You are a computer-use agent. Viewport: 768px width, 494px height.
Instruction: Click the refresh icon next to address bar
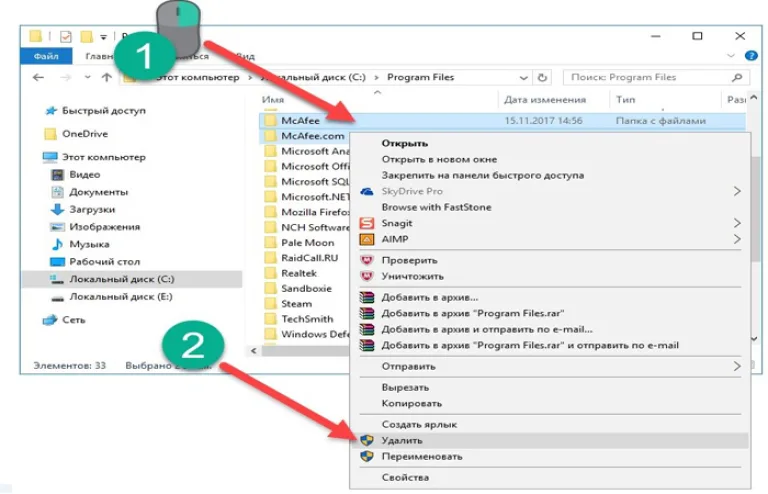coord(542,77)
